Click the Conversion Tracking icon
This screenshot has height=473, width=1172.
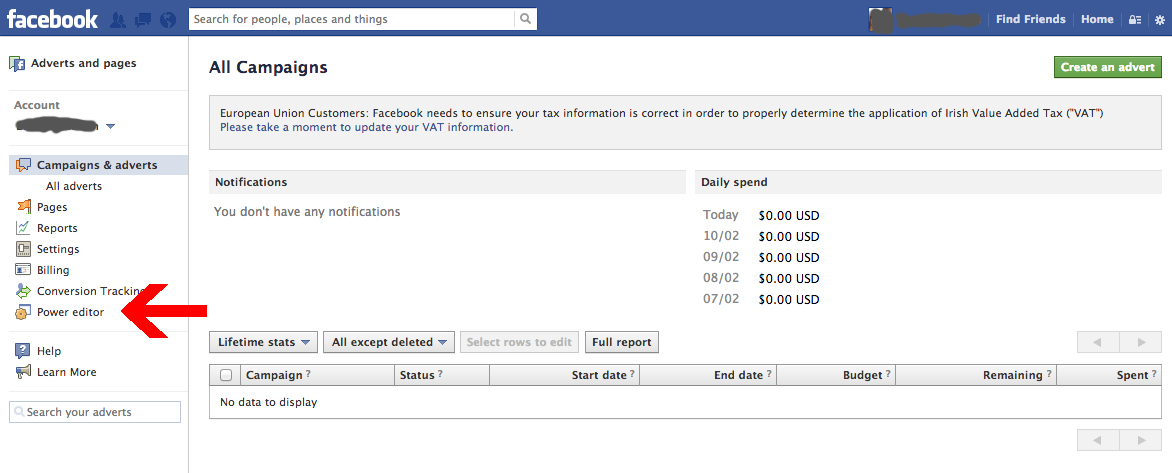(x=24, y=291)
